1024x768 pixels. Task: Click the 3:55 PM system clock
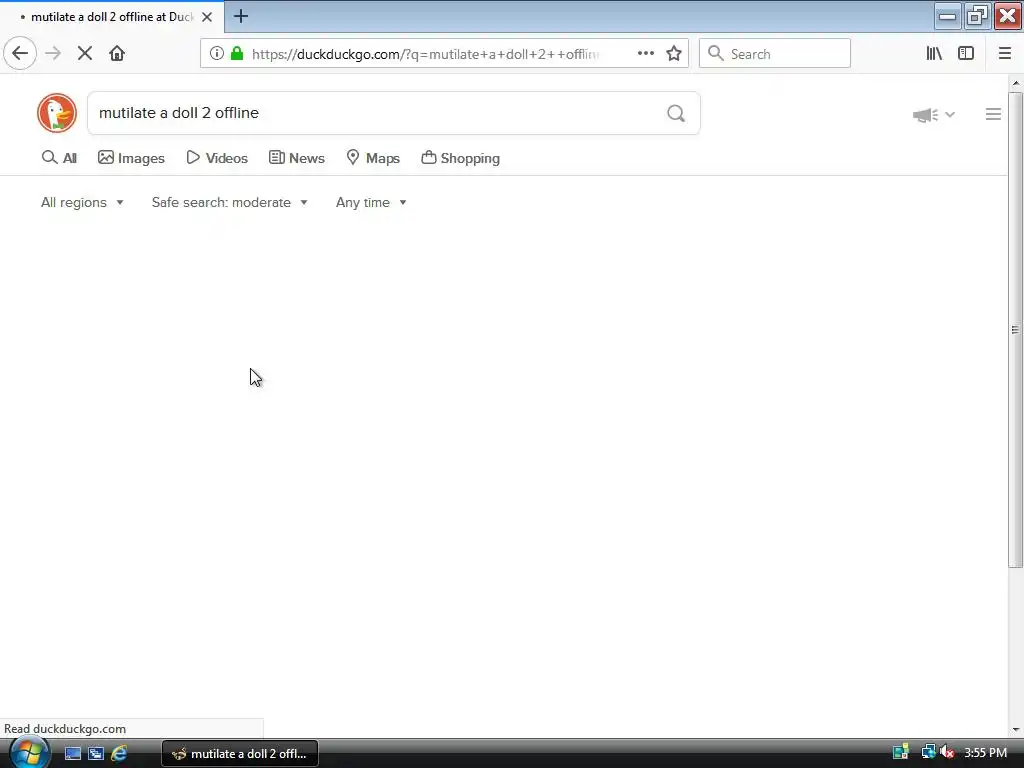[985, 752]
